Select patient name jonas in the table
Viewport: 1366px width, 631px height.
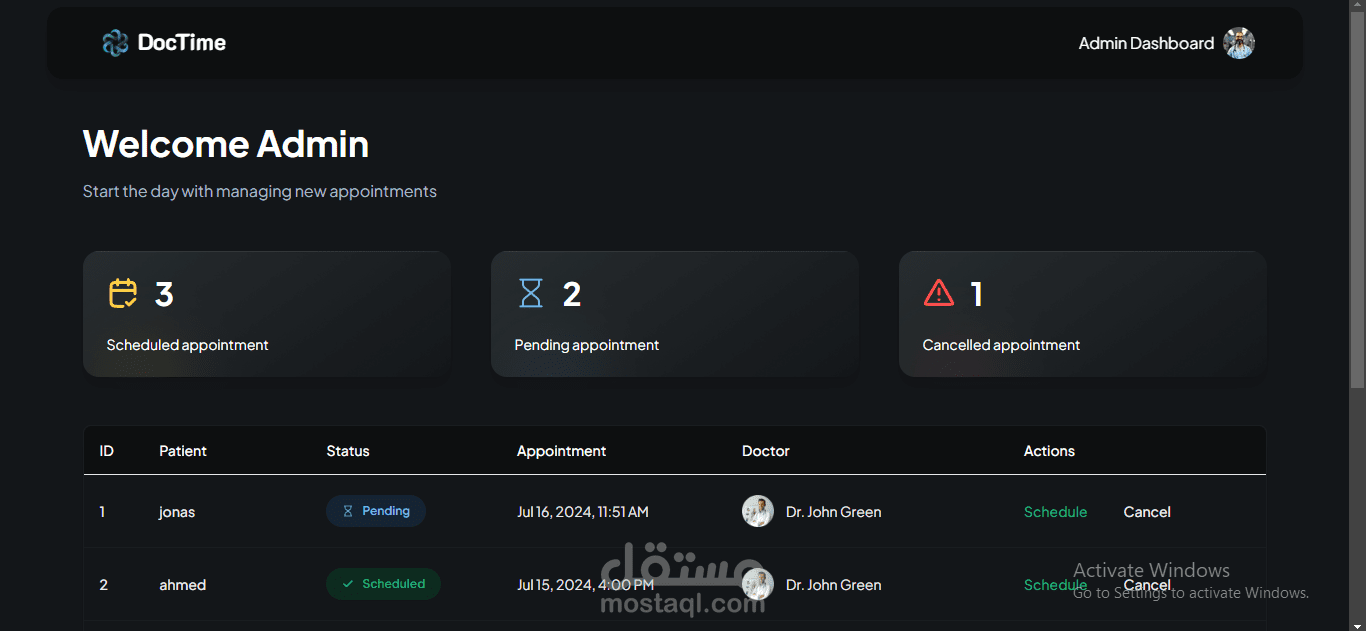coord(176,511)
